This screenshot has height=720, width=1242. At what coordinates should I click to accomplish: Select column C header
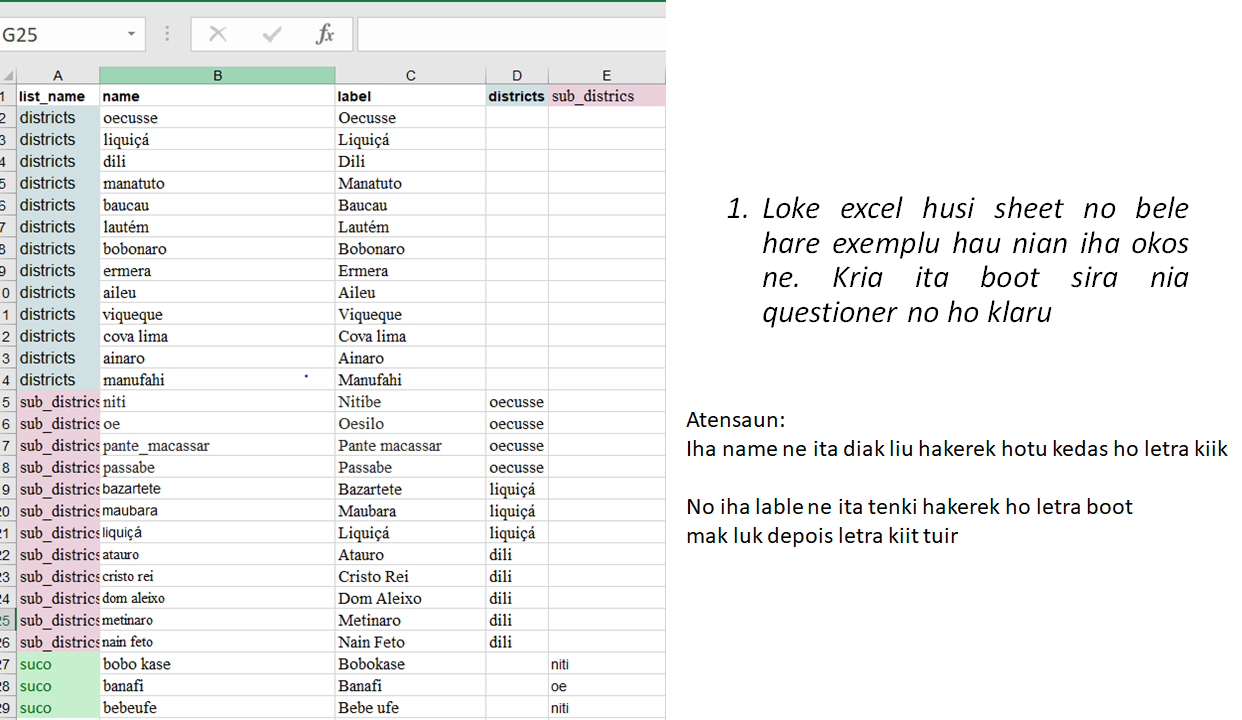410,75
